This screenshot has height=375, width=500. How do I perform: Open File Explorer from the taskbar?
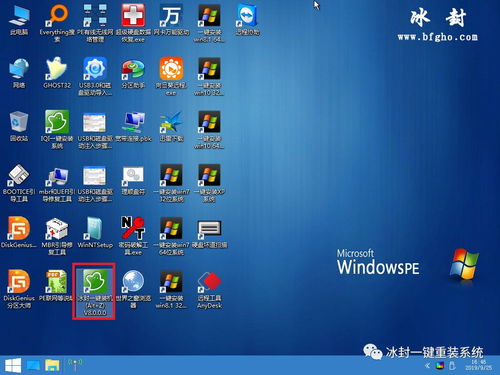(52, 365)
